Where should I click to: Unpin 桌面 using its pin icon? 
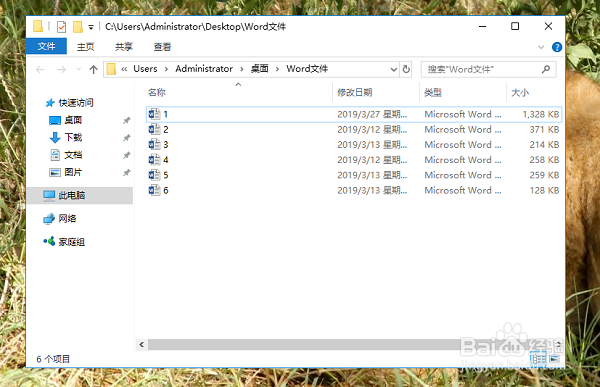(x=126, y=121)
